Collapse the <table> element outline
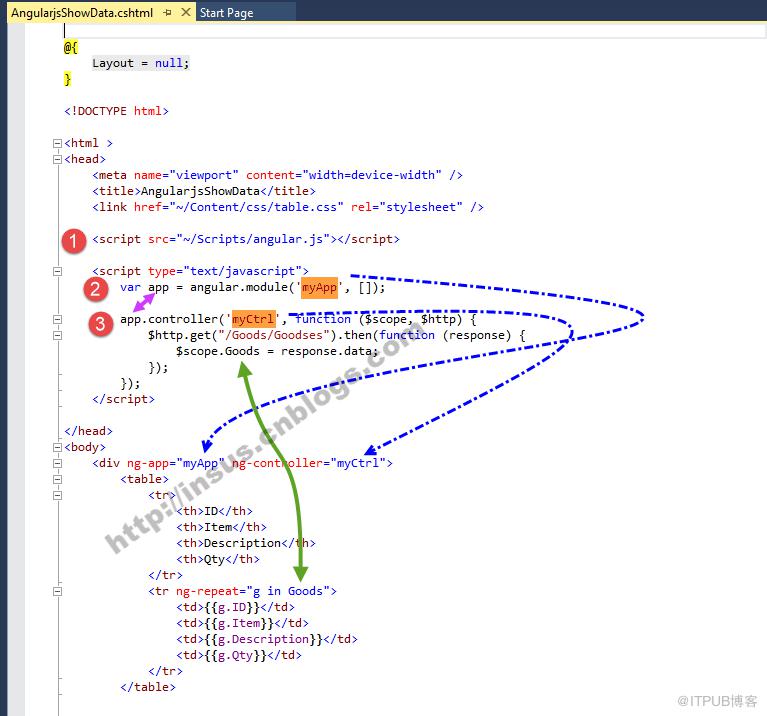Screen dimensions: 767x716 click(57, 479)
